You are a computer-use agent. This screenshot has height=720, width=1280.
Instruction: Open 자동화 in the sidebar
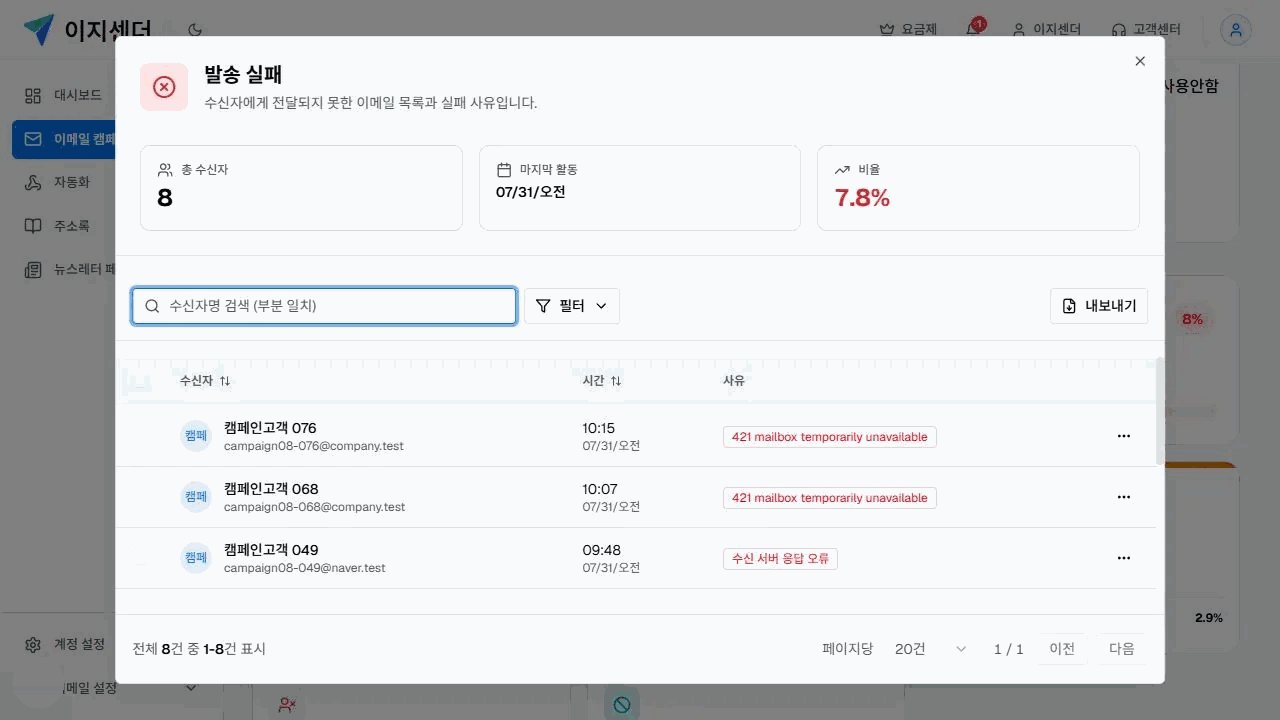point(64,182)
